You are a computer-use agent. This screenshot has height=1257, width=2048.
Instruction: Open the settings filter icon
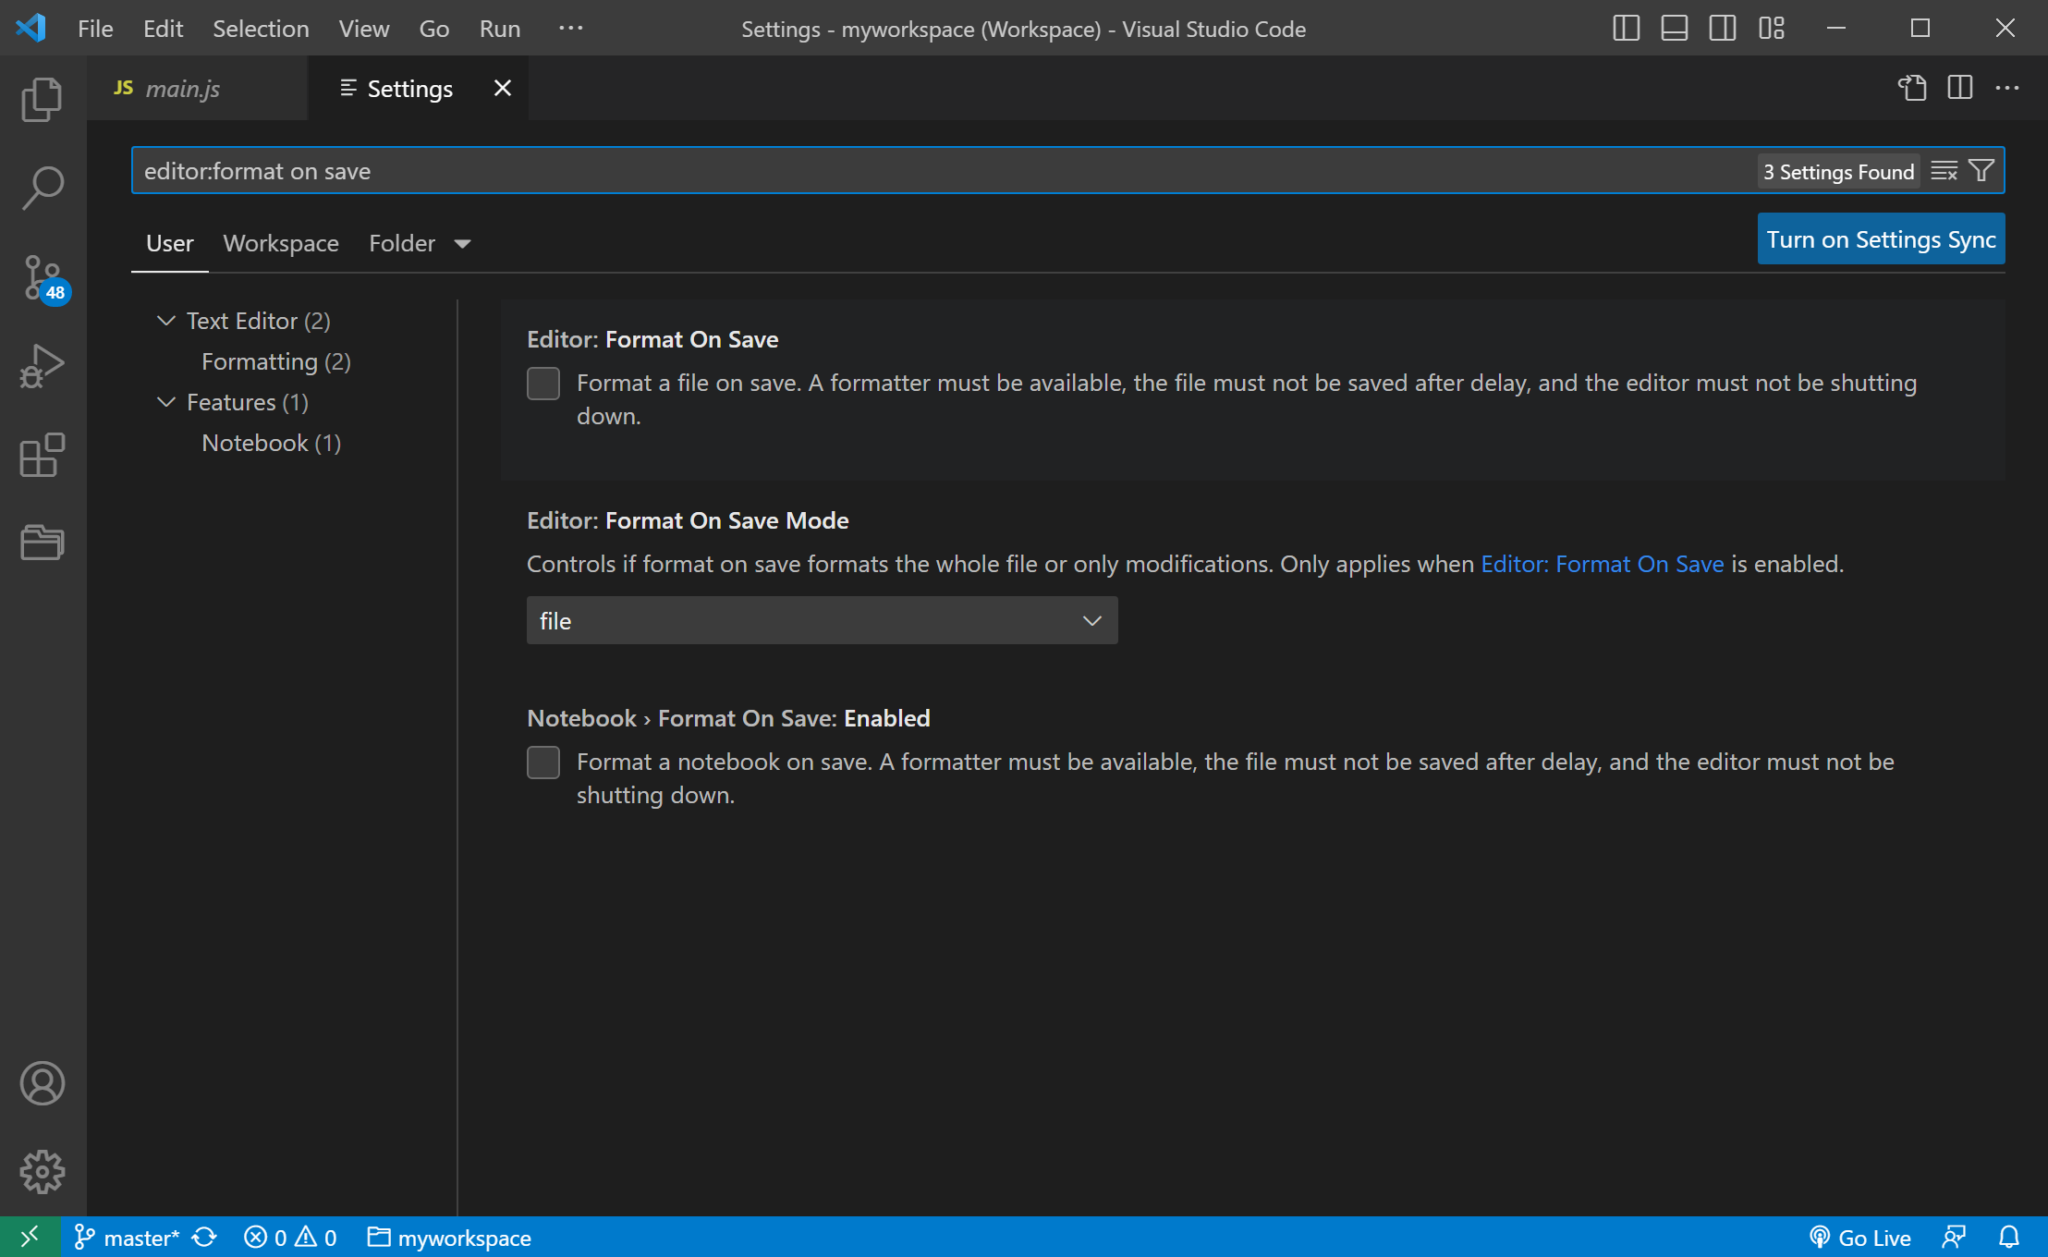click(x=1981, y=170)
